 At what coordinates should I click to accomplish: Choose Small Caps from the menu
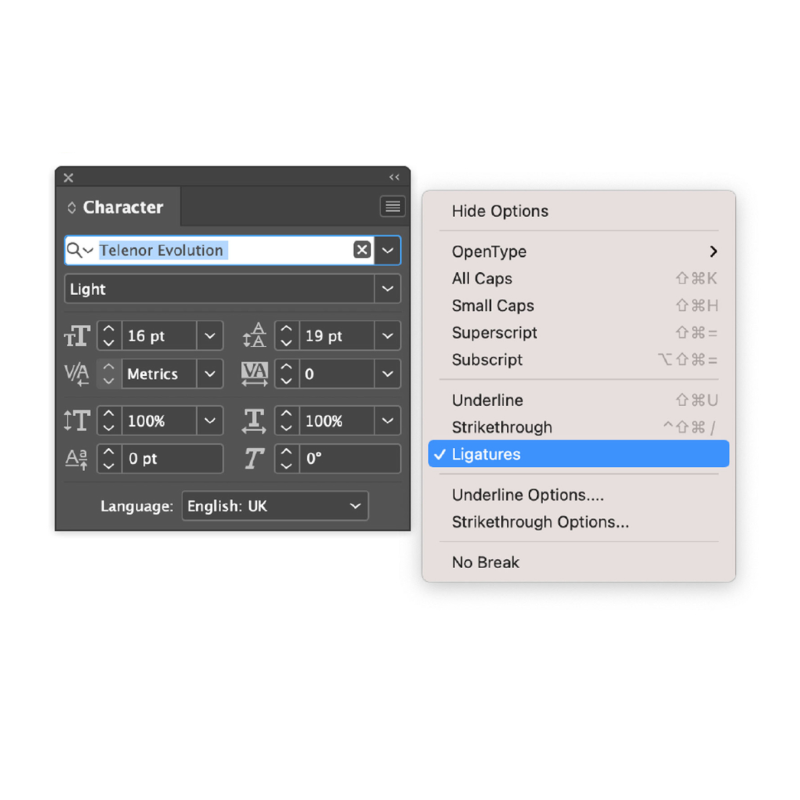(x=579, y=306)
